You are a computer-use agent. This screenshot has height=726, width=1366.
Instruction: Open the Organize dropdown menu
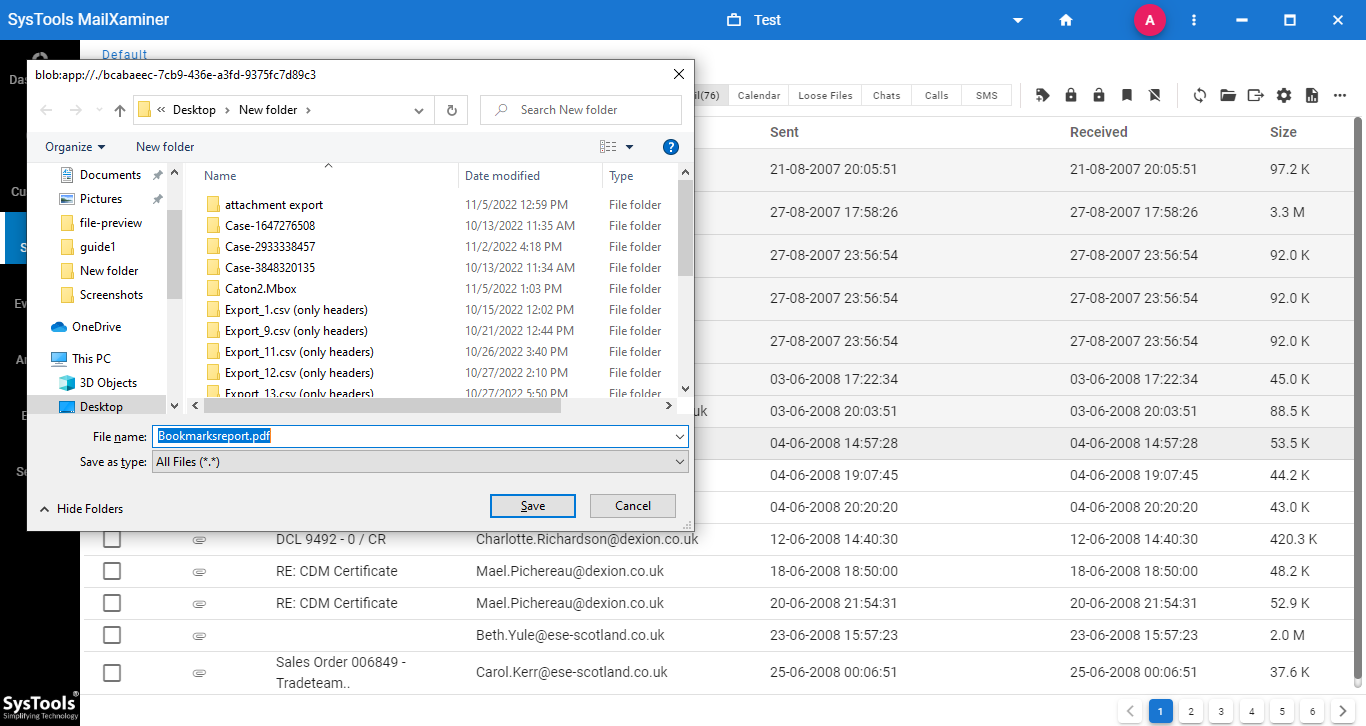tap(75, 147)
